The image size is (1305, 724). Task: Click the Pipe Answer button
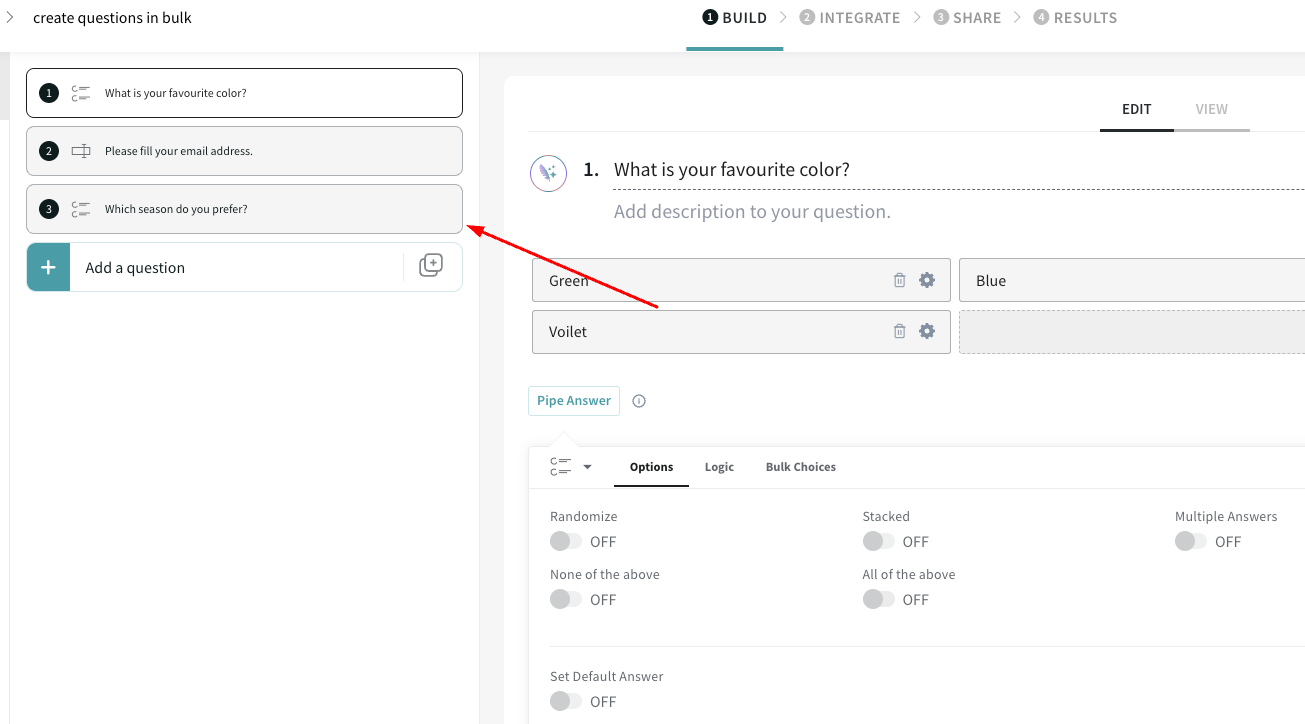pos(573,400)
